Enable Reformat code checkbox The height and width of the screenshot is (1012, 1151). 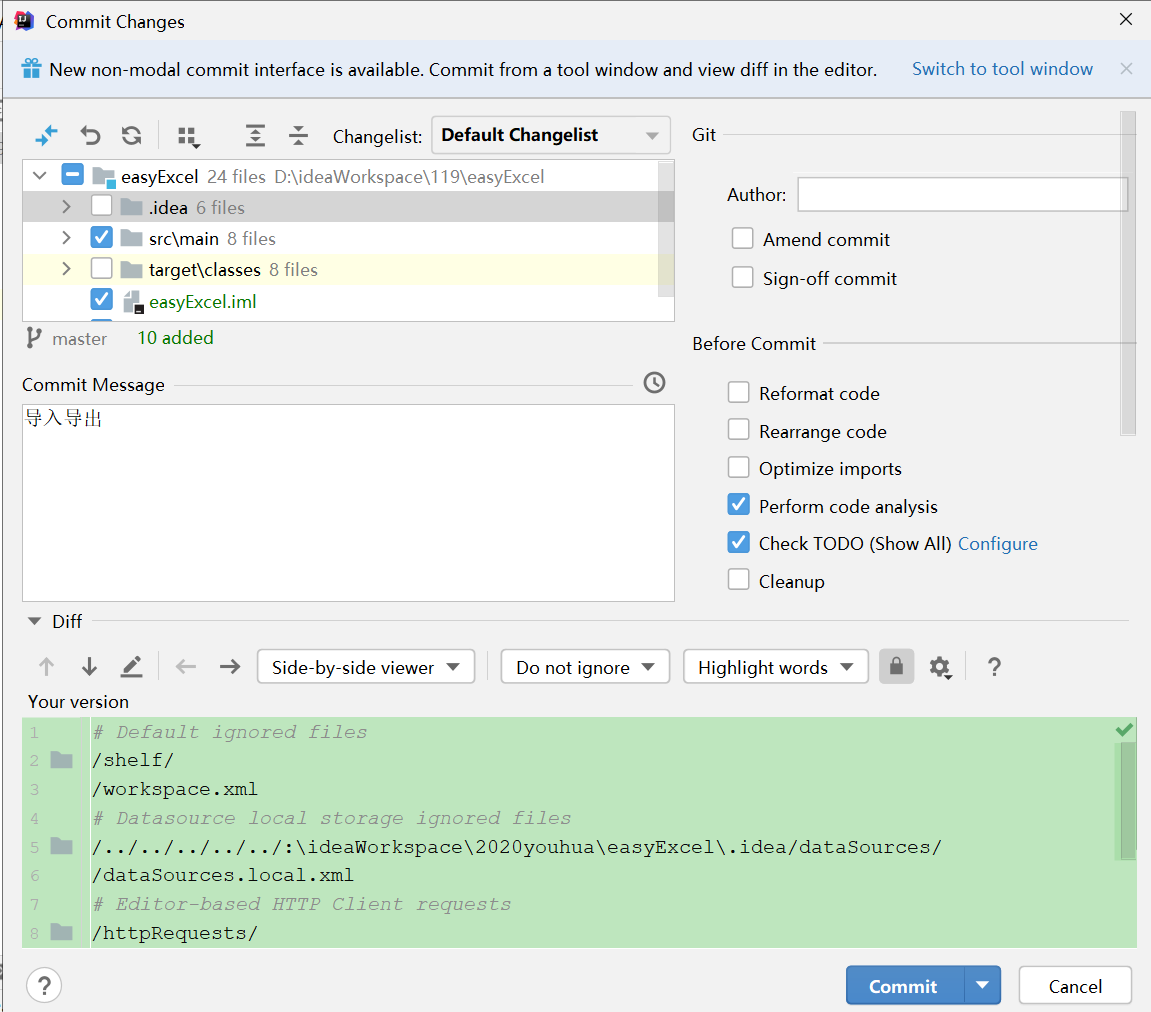738,393
